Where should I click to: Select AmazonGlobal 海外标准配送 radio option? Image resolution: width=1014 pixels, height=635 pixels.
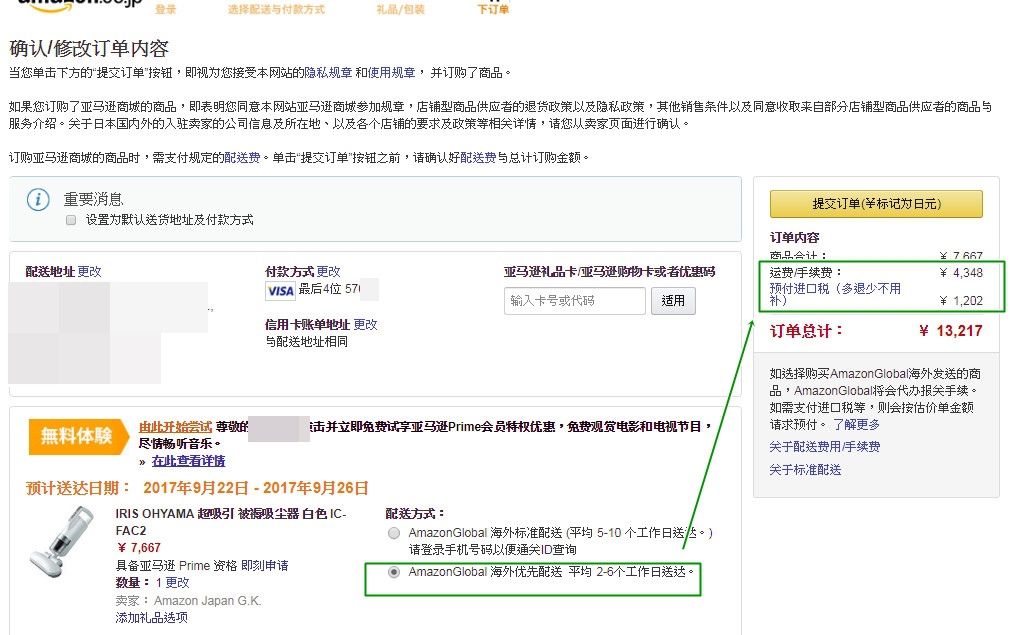tap(394, 533)
